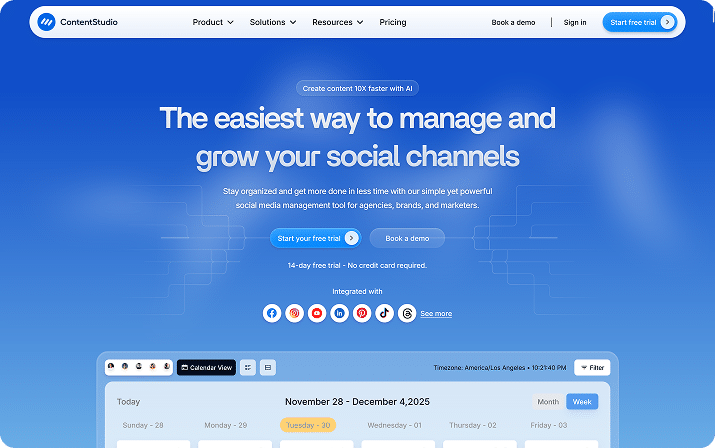Click the Today button in the calendar

pos(128,401)
